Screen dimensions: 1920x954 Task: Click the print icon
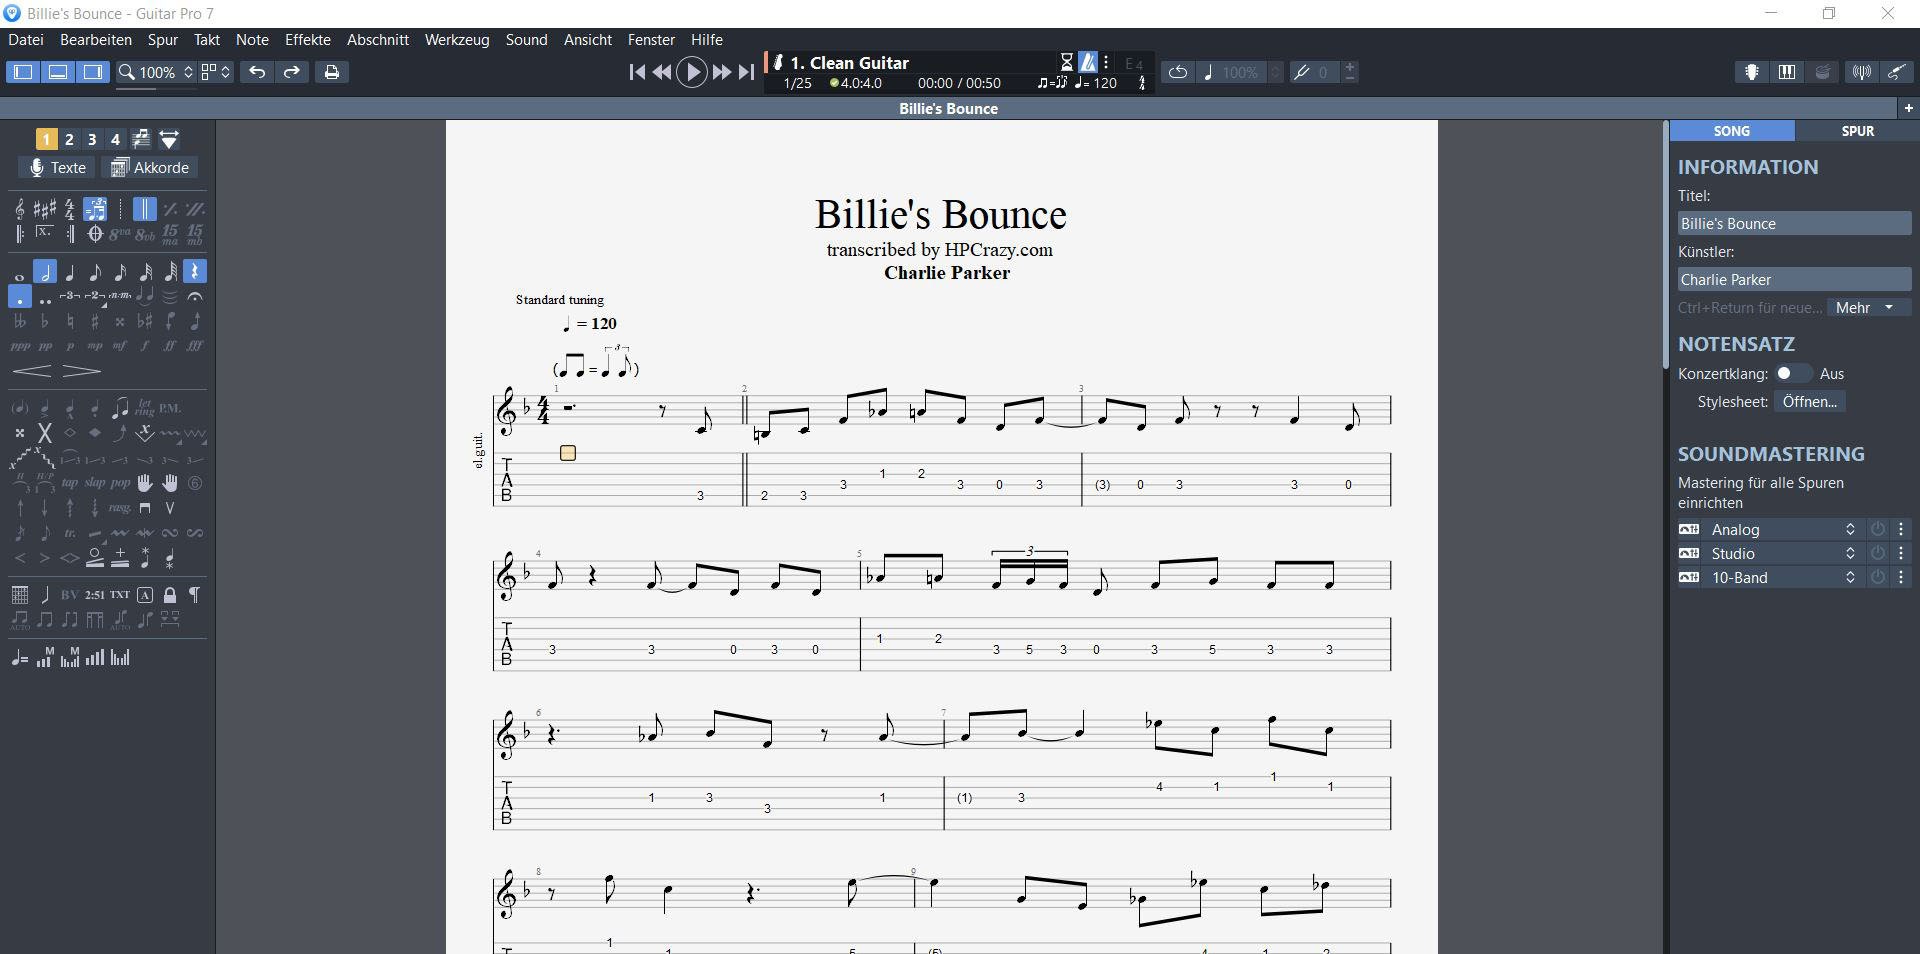(332, 72)
